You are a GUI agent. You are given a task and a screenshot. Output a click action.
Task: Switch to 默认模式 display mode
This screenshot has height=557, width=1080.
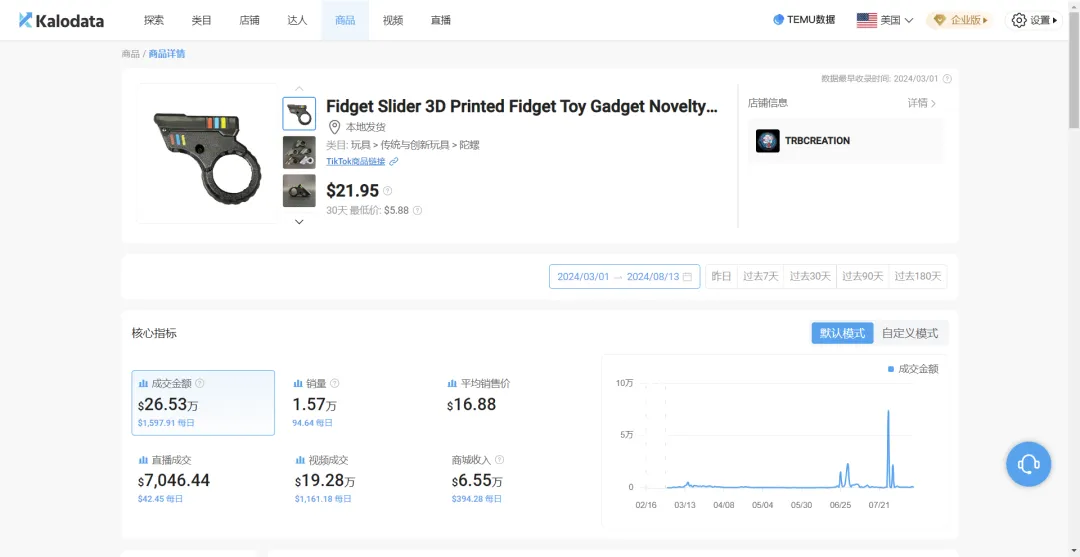click(x=842, y=333)
